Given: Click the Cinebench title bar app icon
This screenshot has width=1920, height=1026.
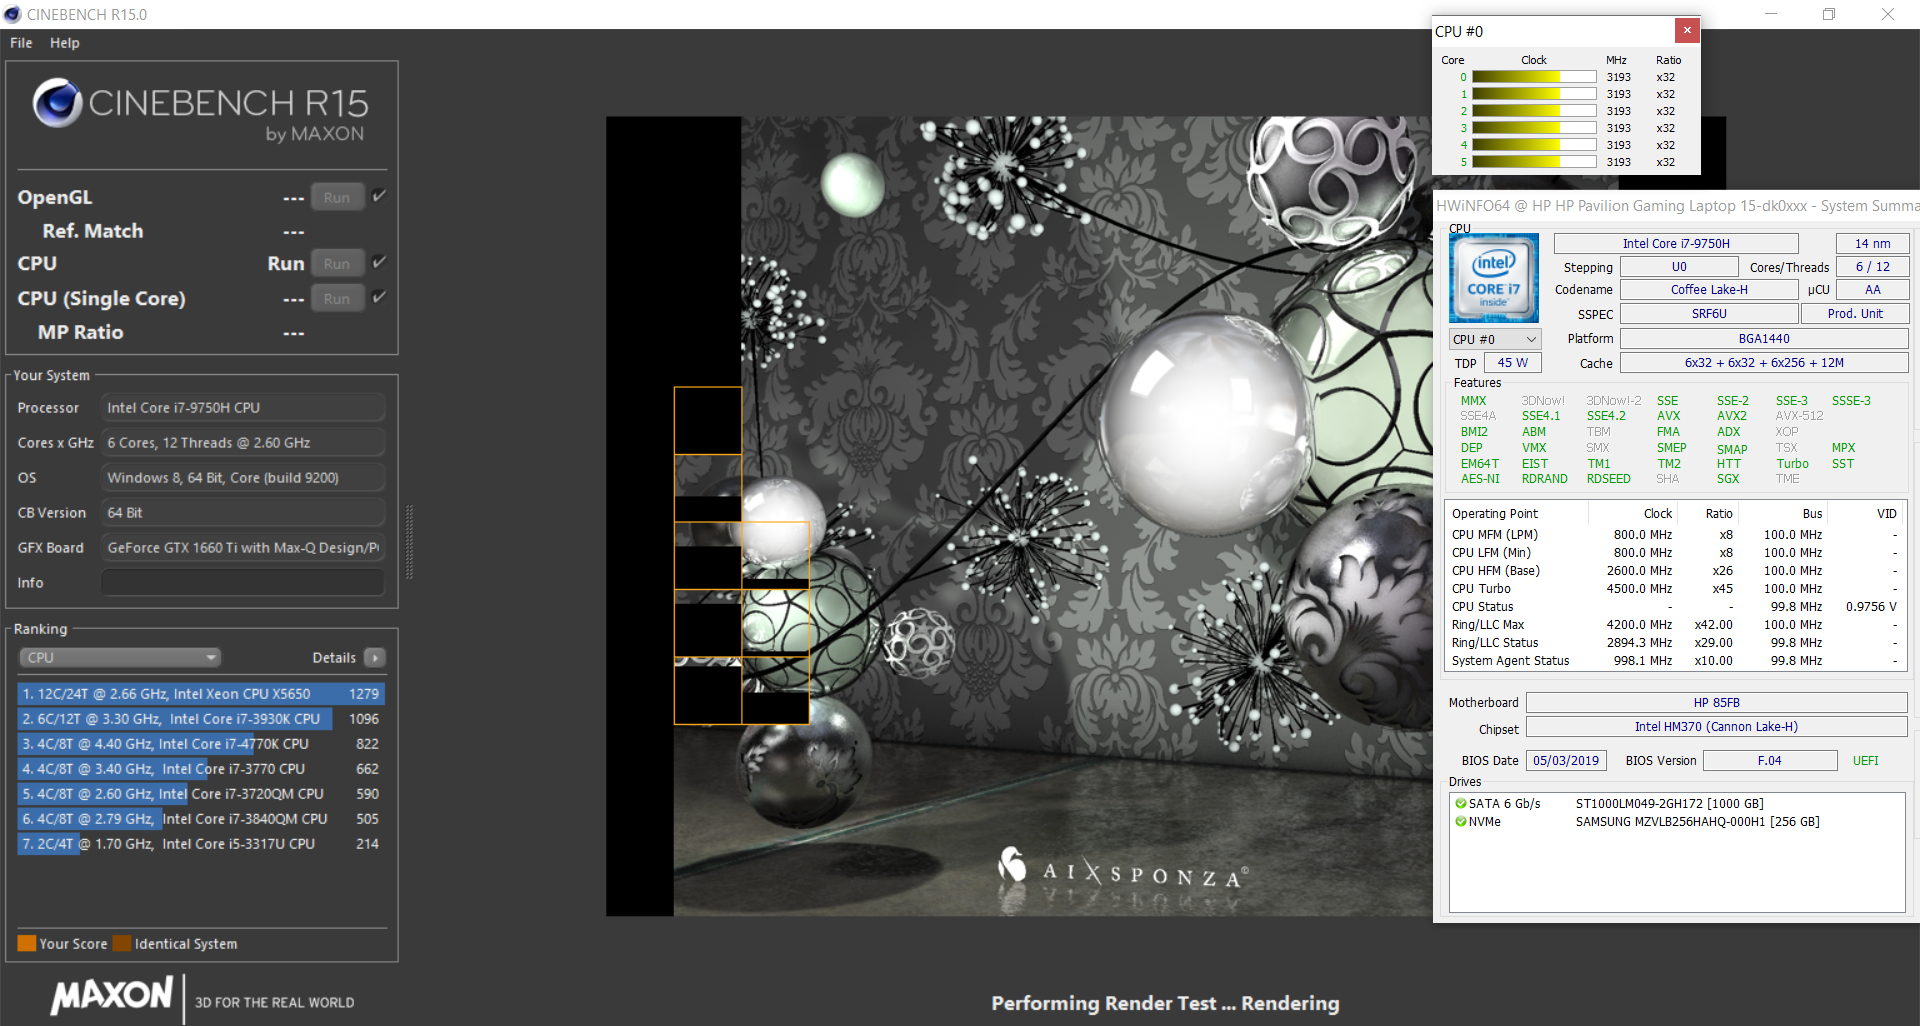Looking at the screenshot, I should [12, 14].
